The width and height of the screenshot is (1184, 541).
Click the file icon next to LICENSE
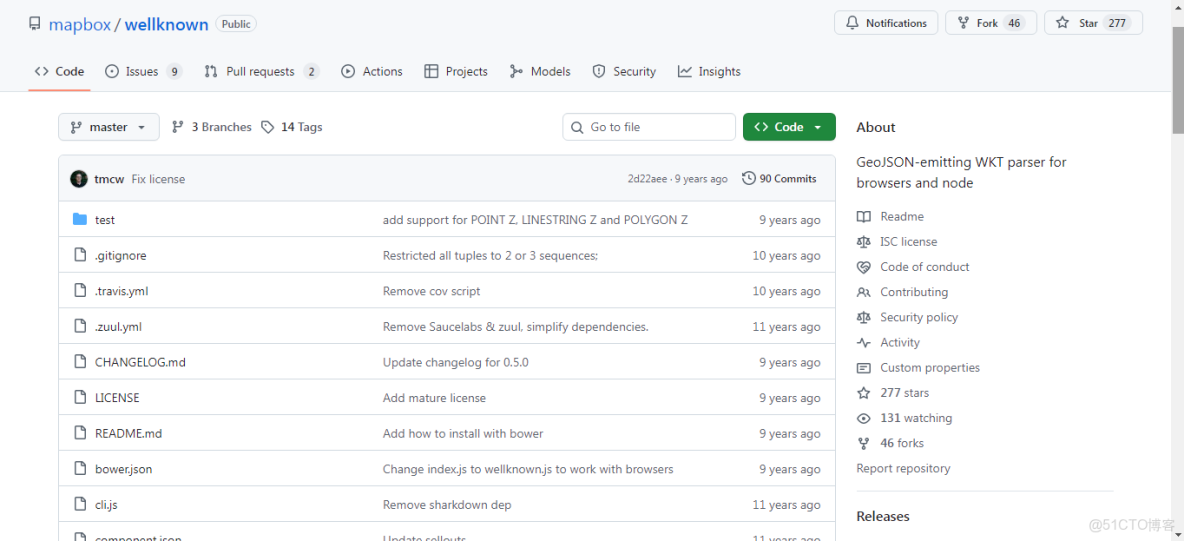click(x=80, y=397)
